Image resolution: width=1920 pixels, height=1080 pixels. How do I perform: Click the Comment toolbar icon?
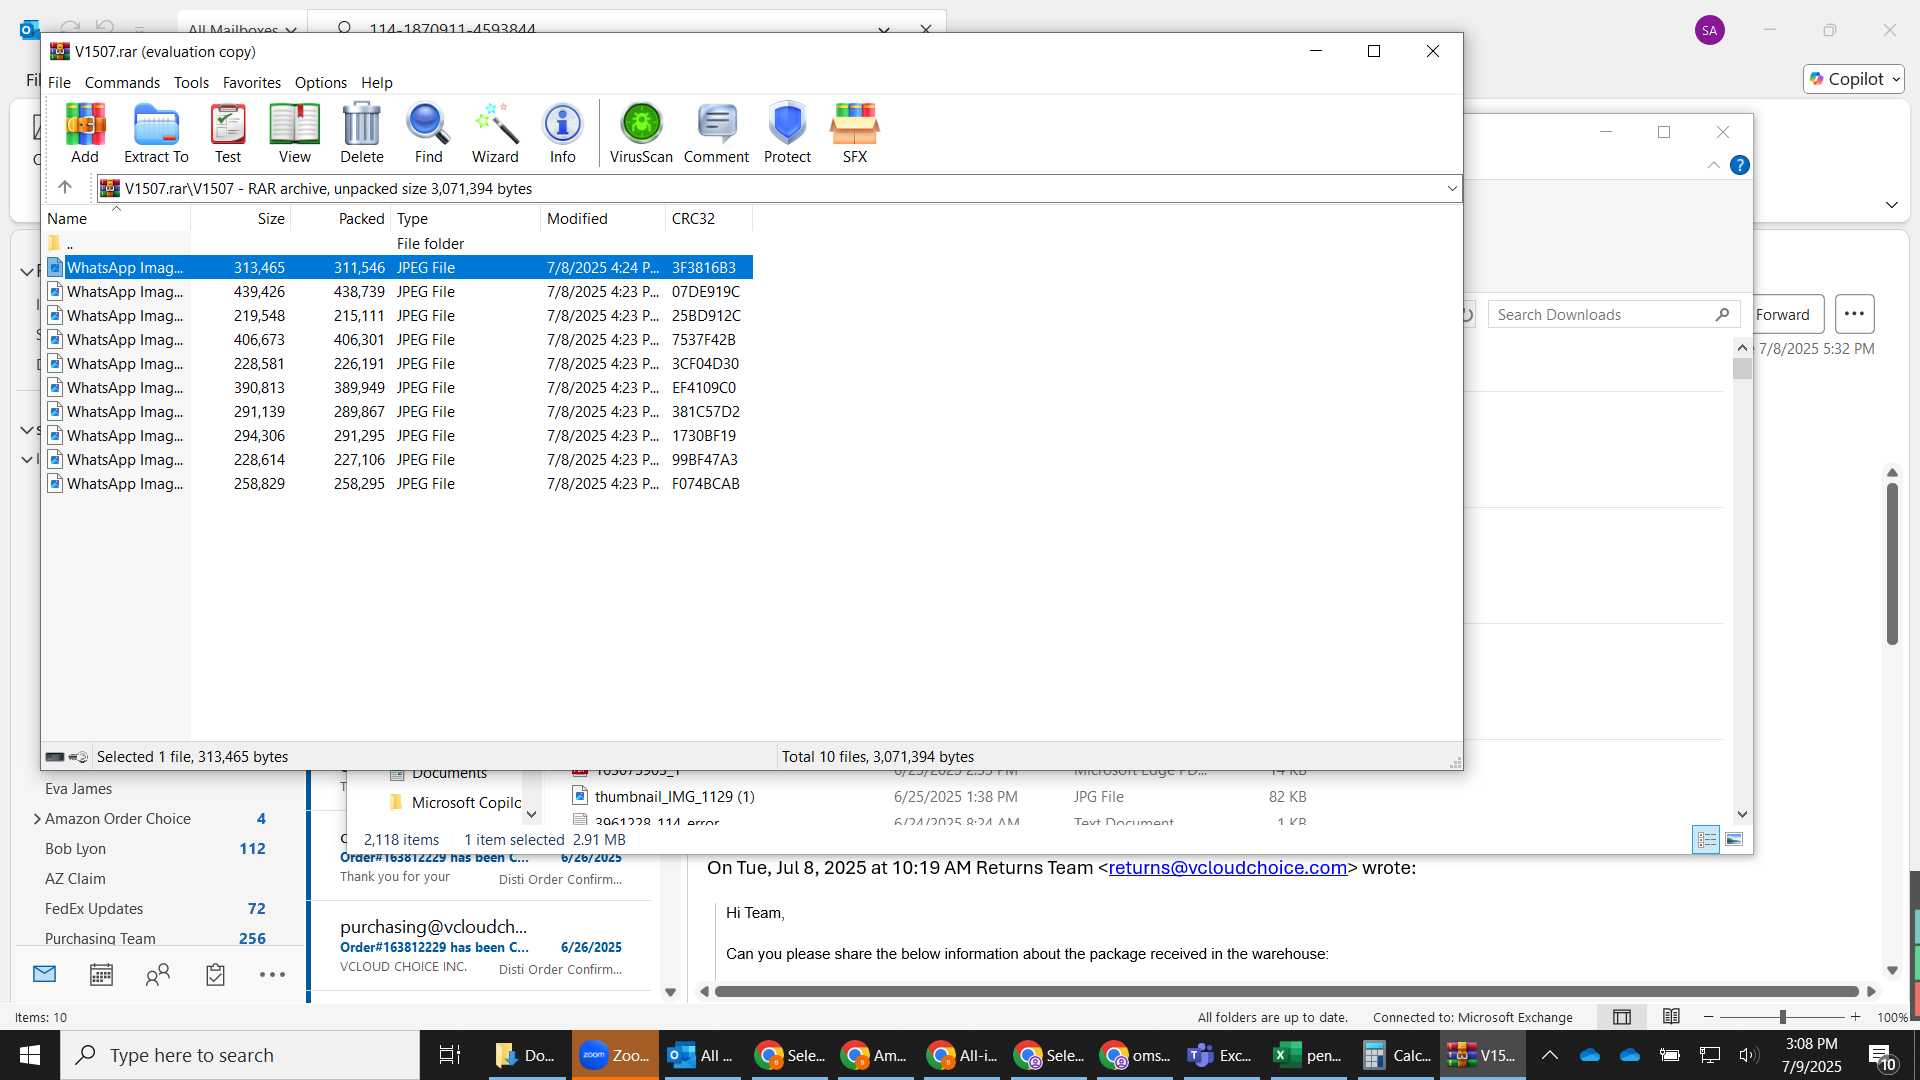click(716, 132)
